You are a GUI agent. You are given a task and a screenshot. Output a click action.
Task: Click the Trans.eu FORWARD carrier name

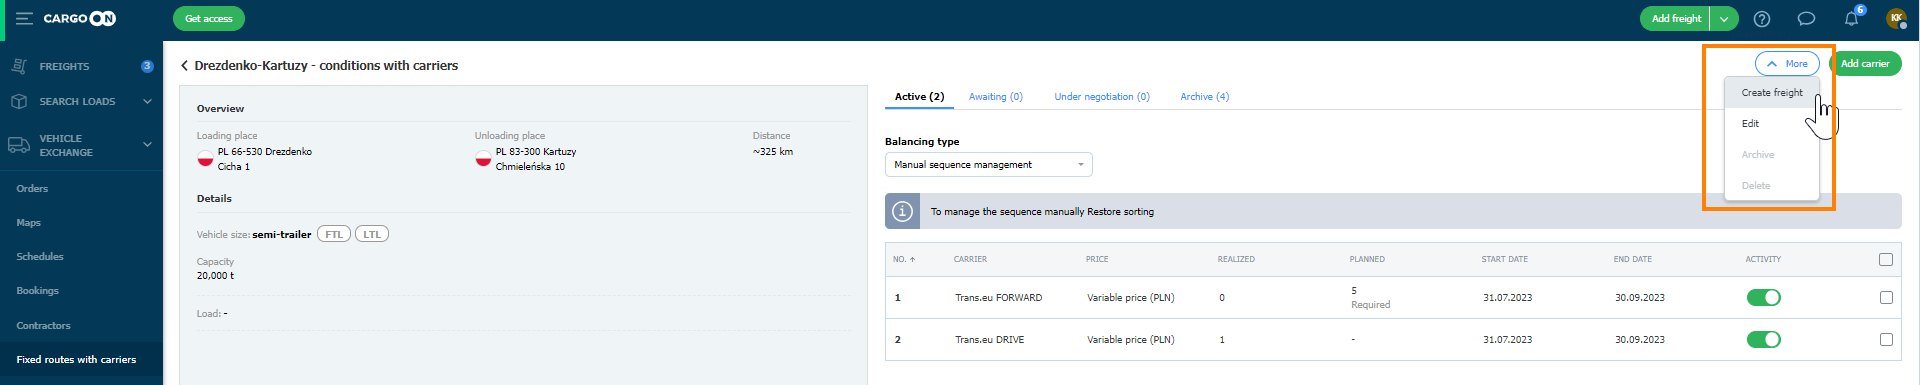tap(998, 298)
